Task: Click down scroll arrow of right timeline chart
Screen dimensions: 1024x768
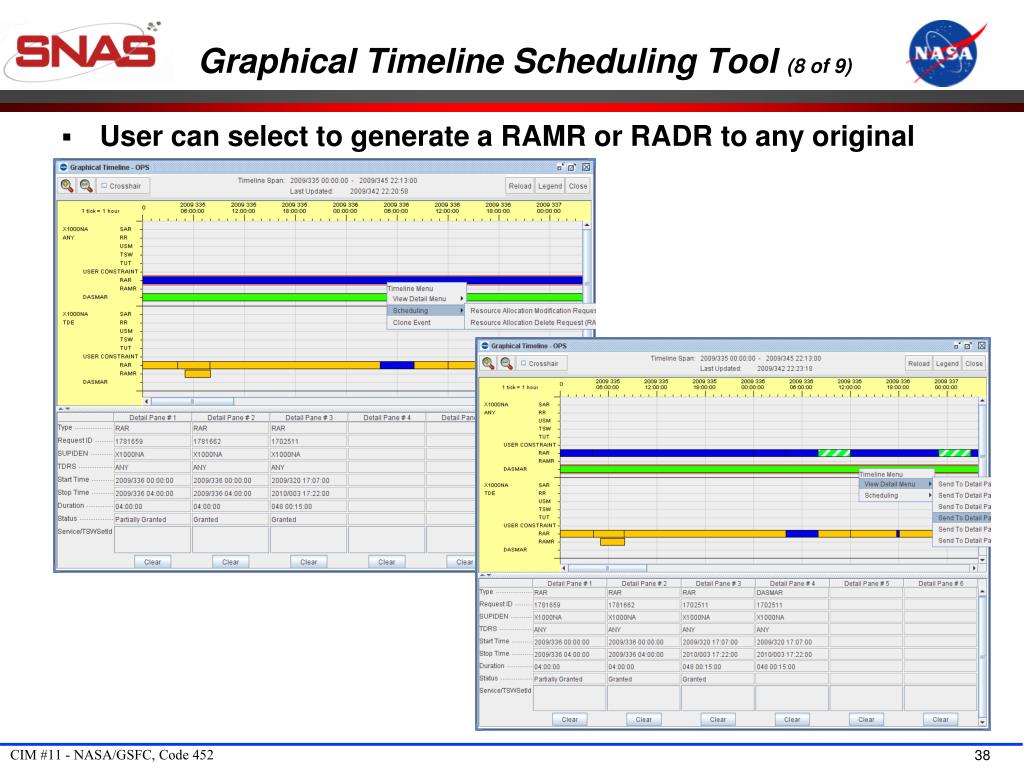Action: [x=982, y=560]
